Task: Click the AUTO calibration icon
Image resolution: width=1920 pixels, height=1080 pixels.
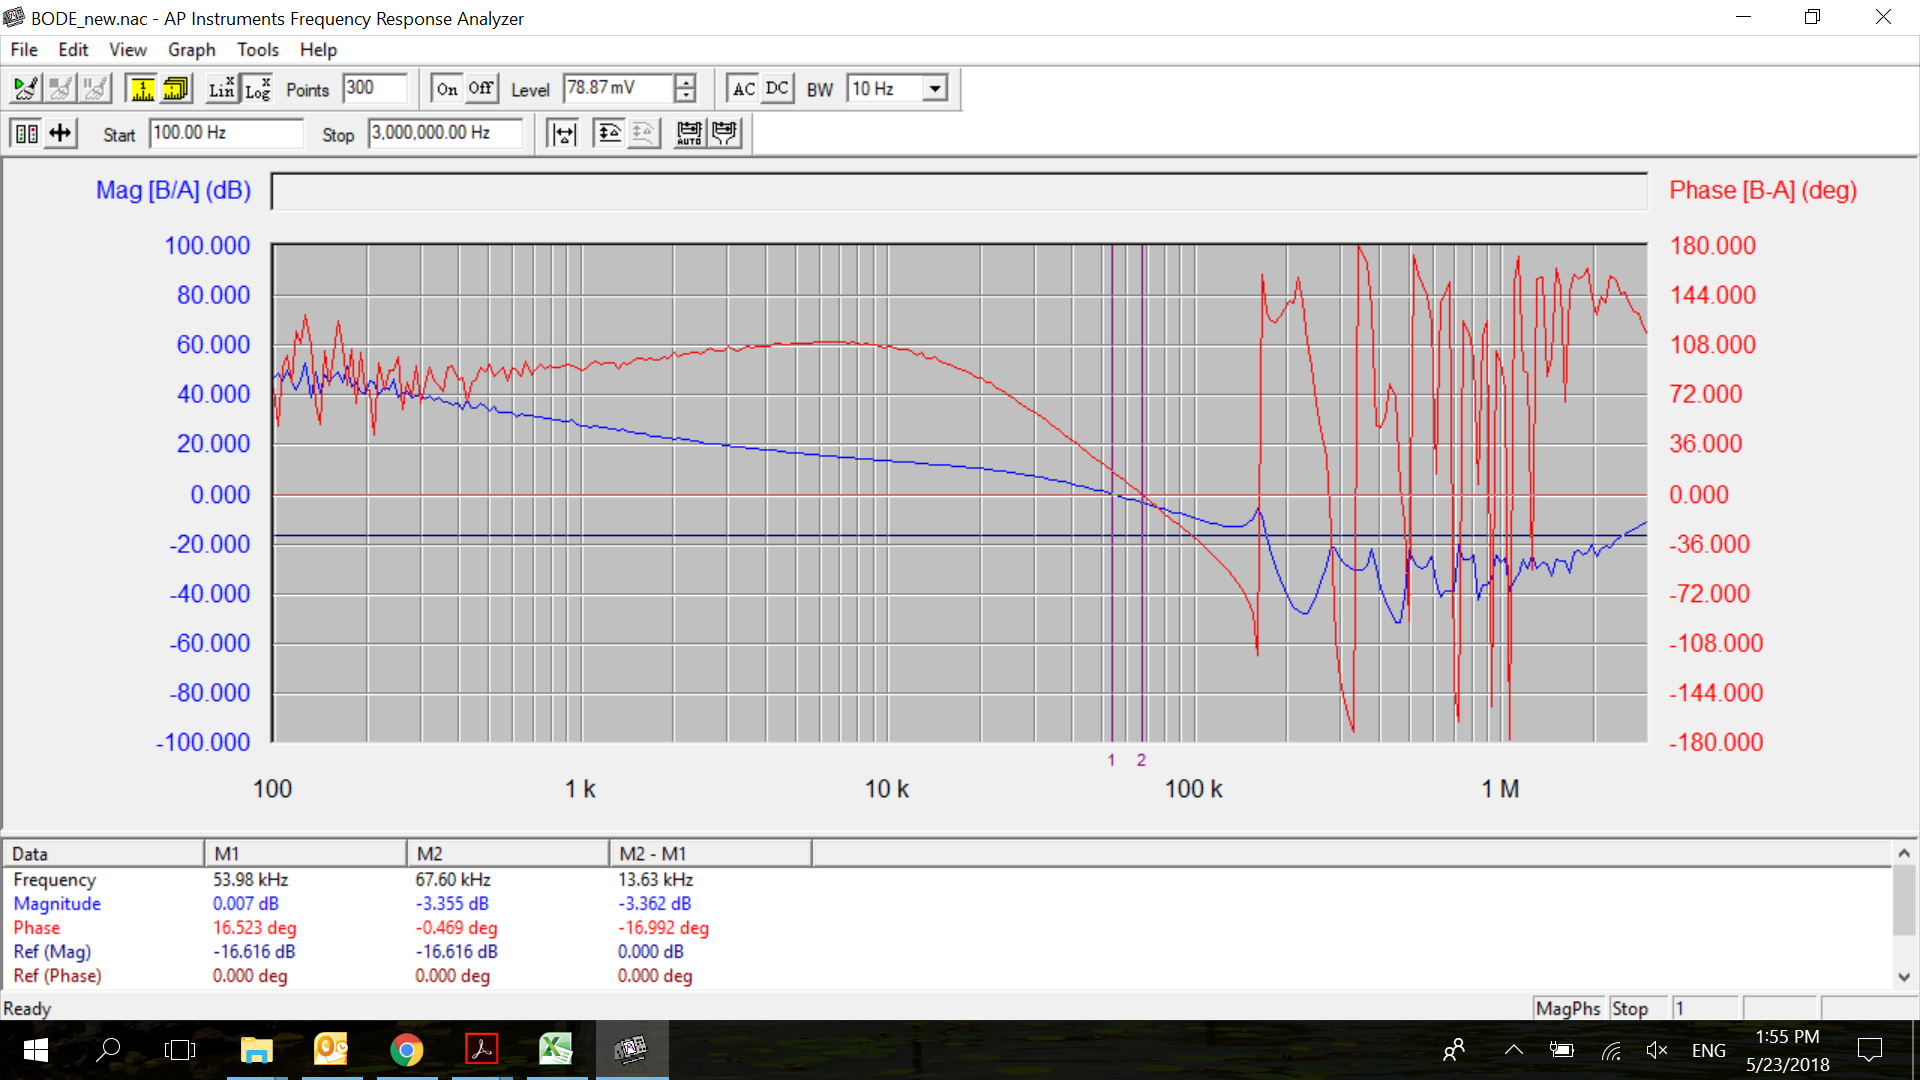Action: coord(689,133)
